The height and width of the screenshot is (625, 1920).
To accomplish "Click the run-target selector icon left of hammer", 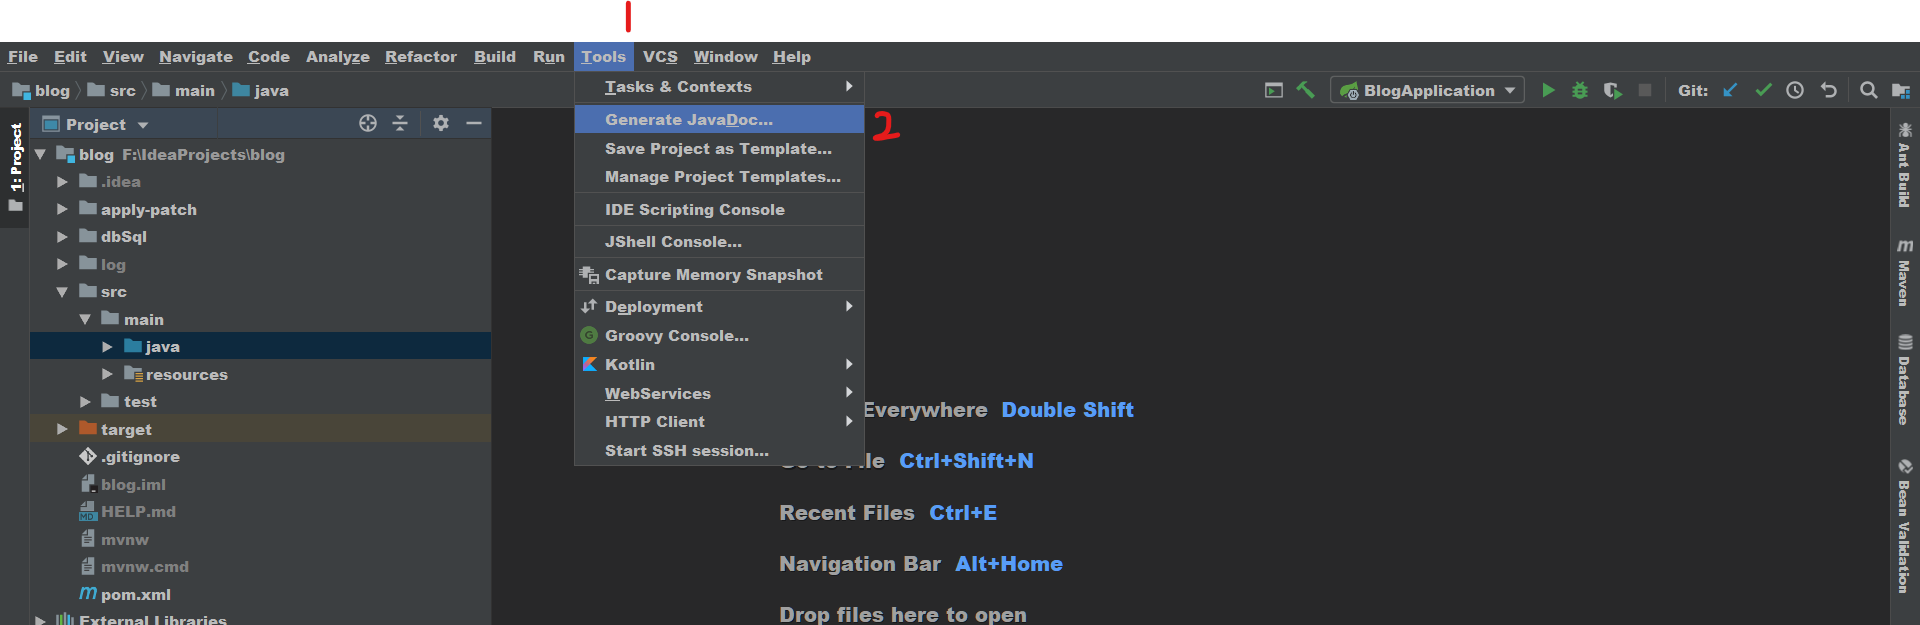I will (x=1273, y=90).
